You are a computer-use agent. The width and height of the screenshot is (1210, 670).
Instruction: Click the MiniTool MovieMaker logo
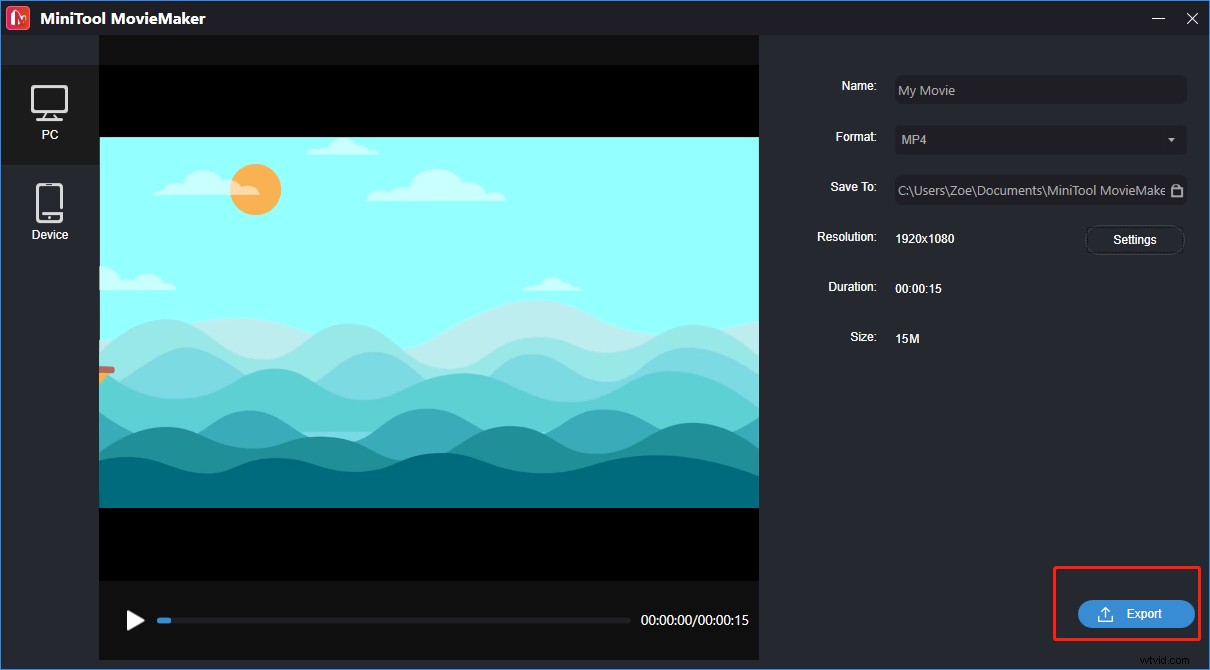17,17
